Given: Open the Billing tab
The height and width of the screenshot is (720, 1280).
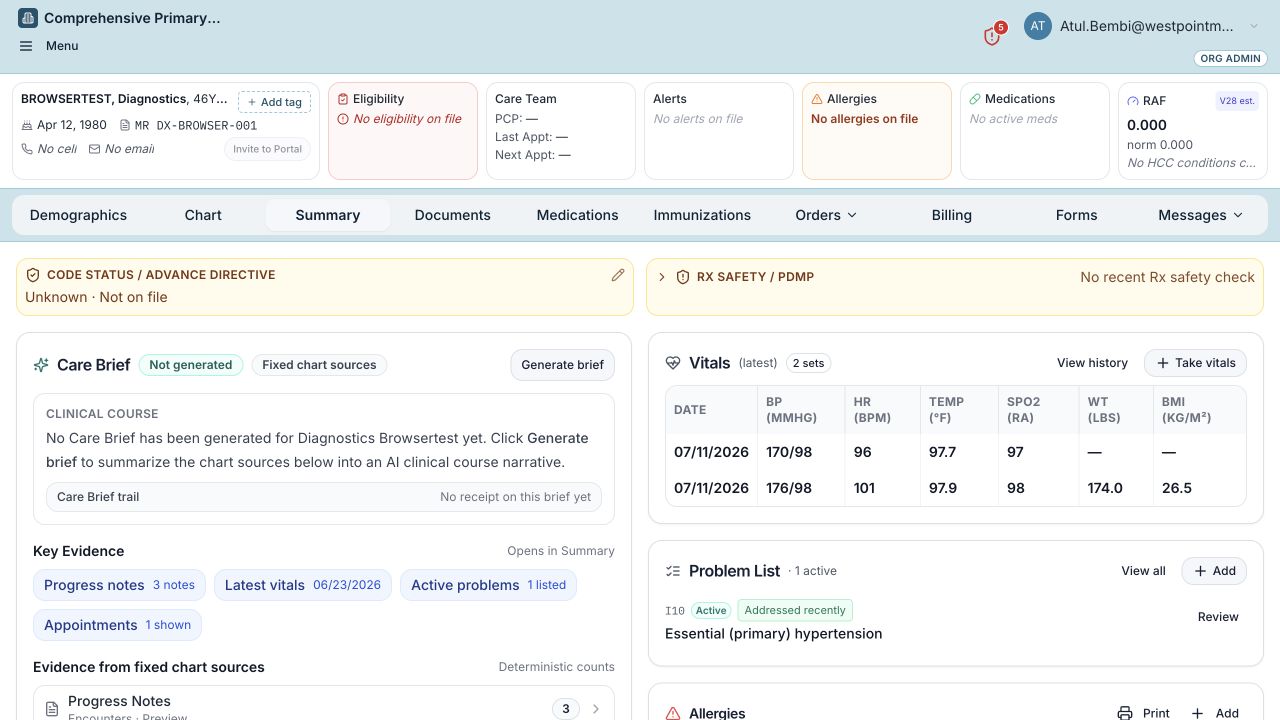Looking at the screenshot, I should 952,215.
